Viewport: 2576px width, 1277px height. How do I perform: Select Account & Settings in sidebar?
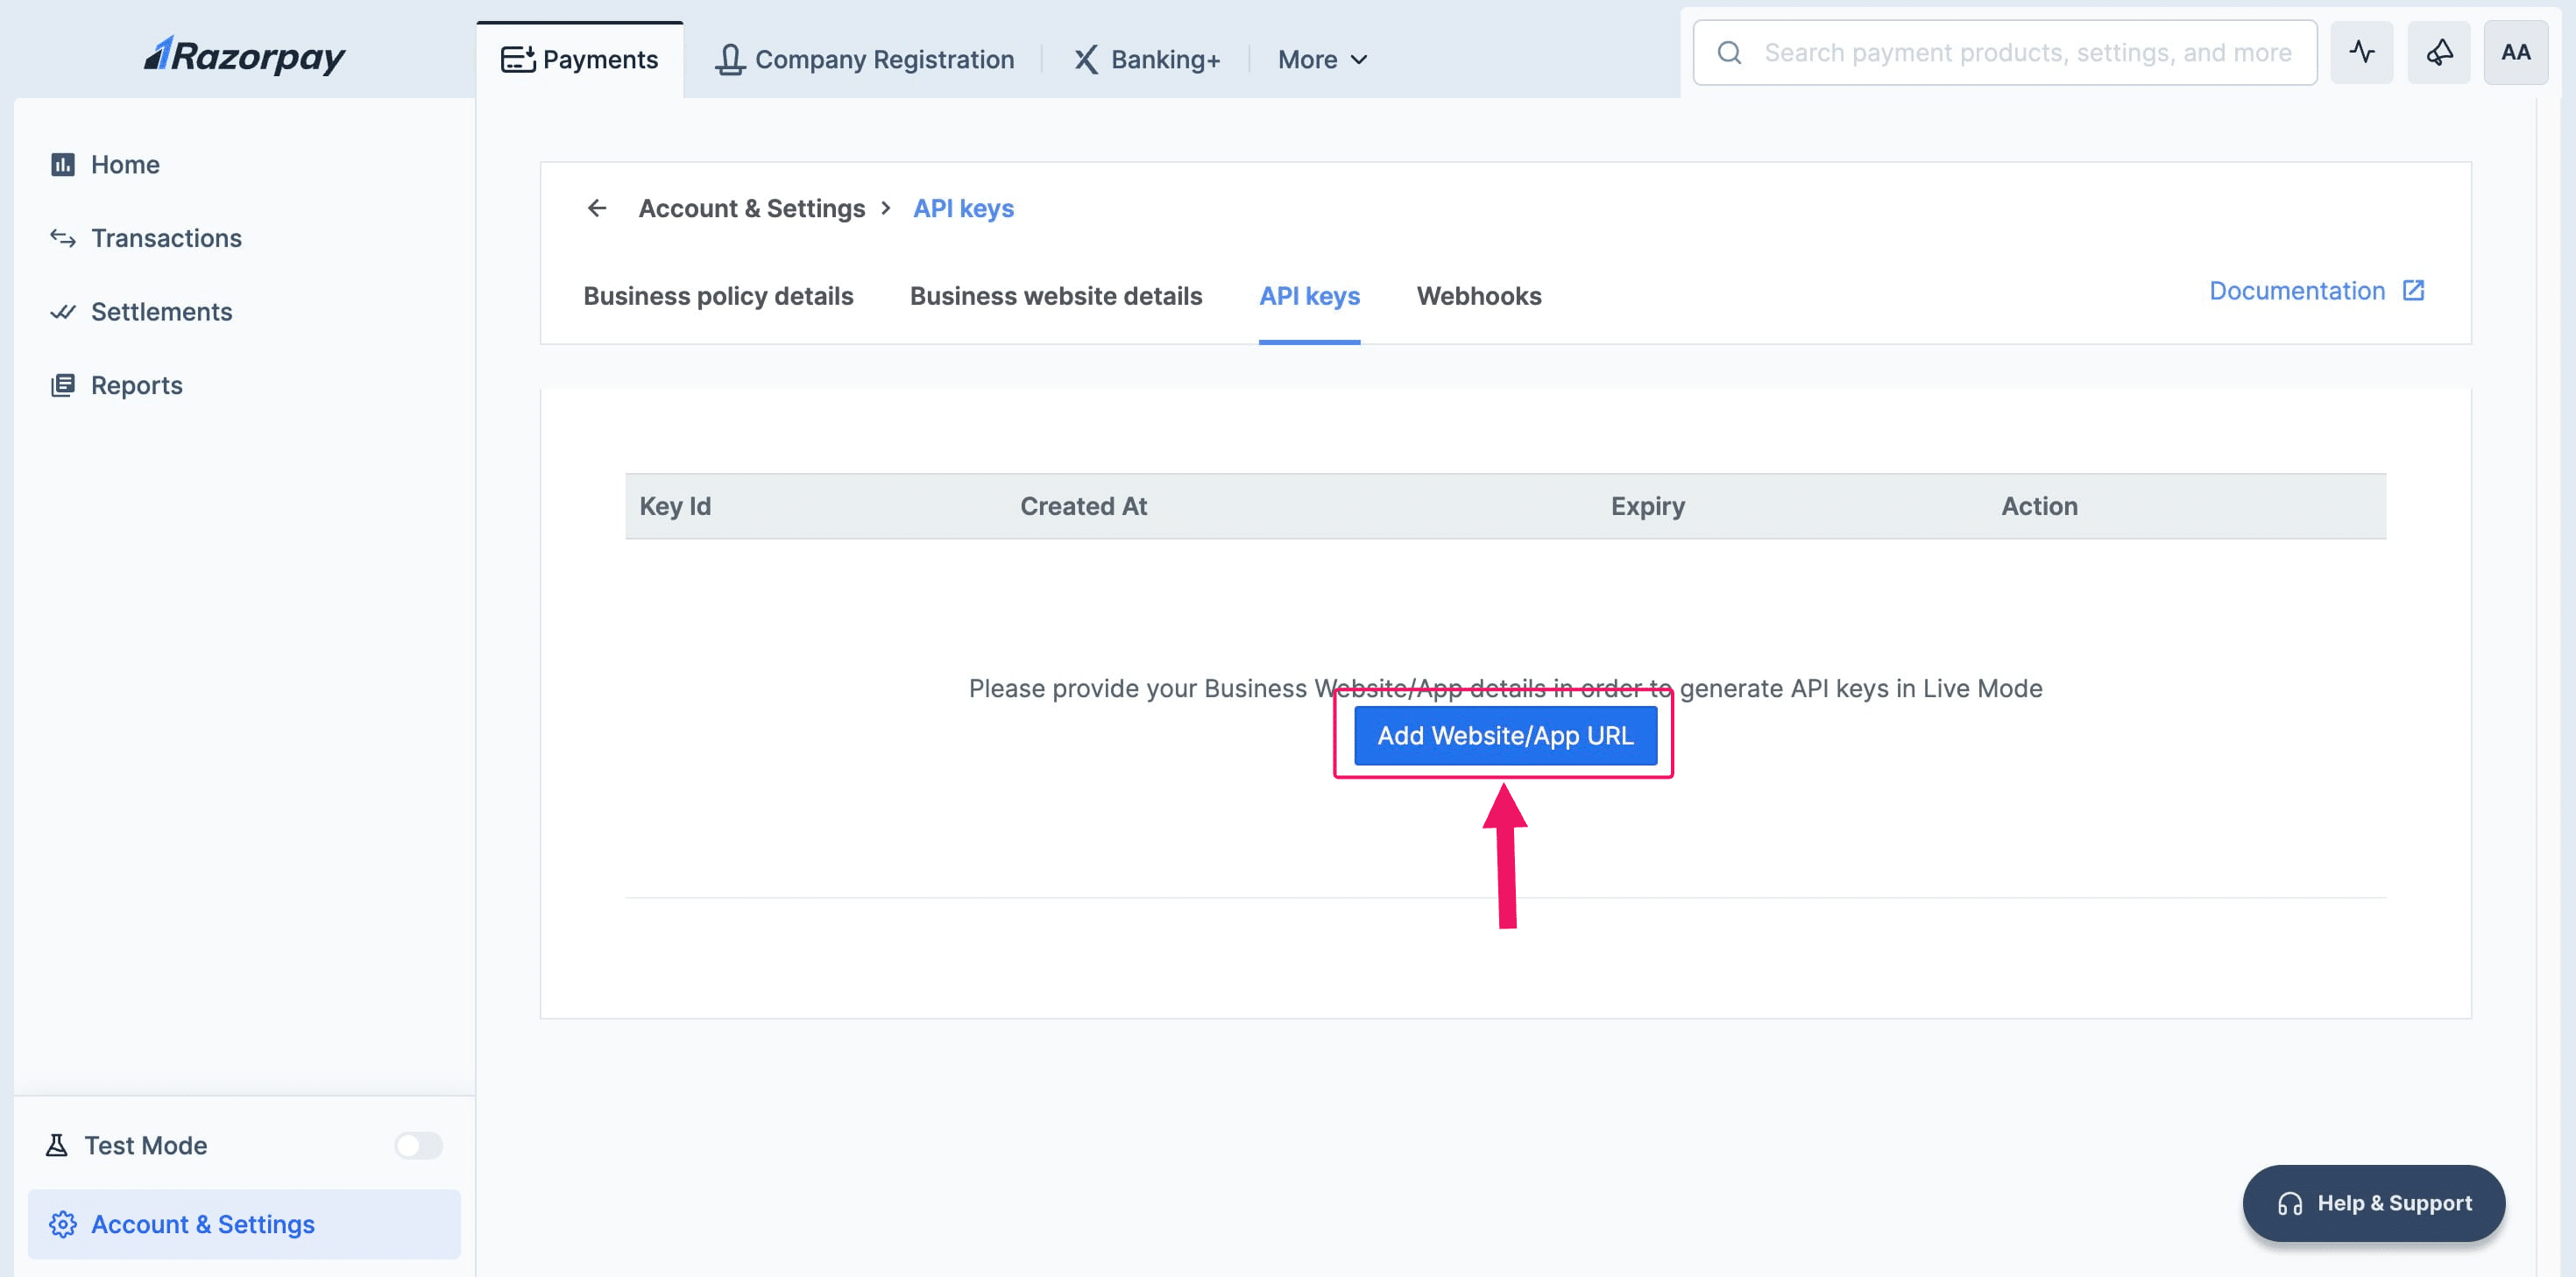coord(202,1224)
